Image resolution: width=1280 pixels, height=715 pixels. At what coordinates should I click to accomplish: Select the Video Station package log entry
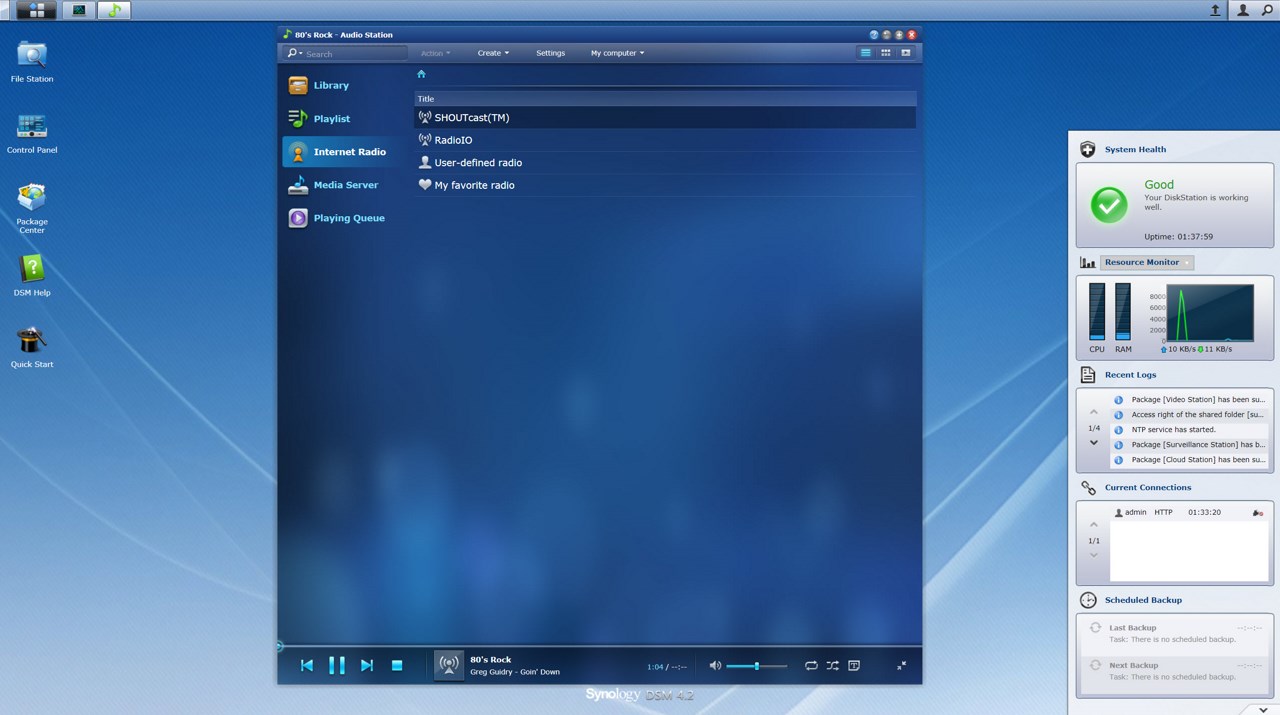click(1190, 399)
